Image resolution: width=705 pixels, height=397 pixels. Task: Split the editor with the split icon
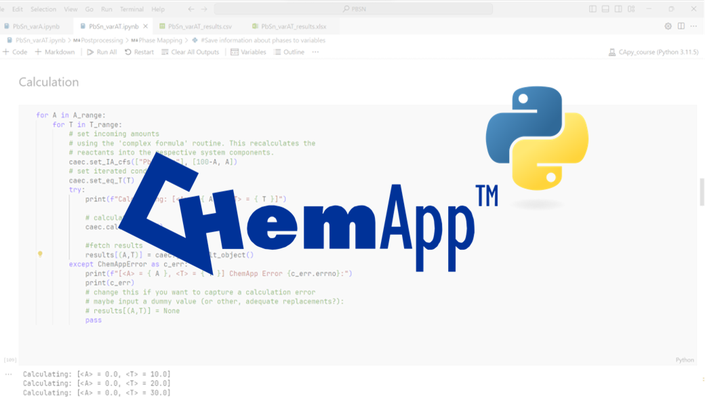681,27
